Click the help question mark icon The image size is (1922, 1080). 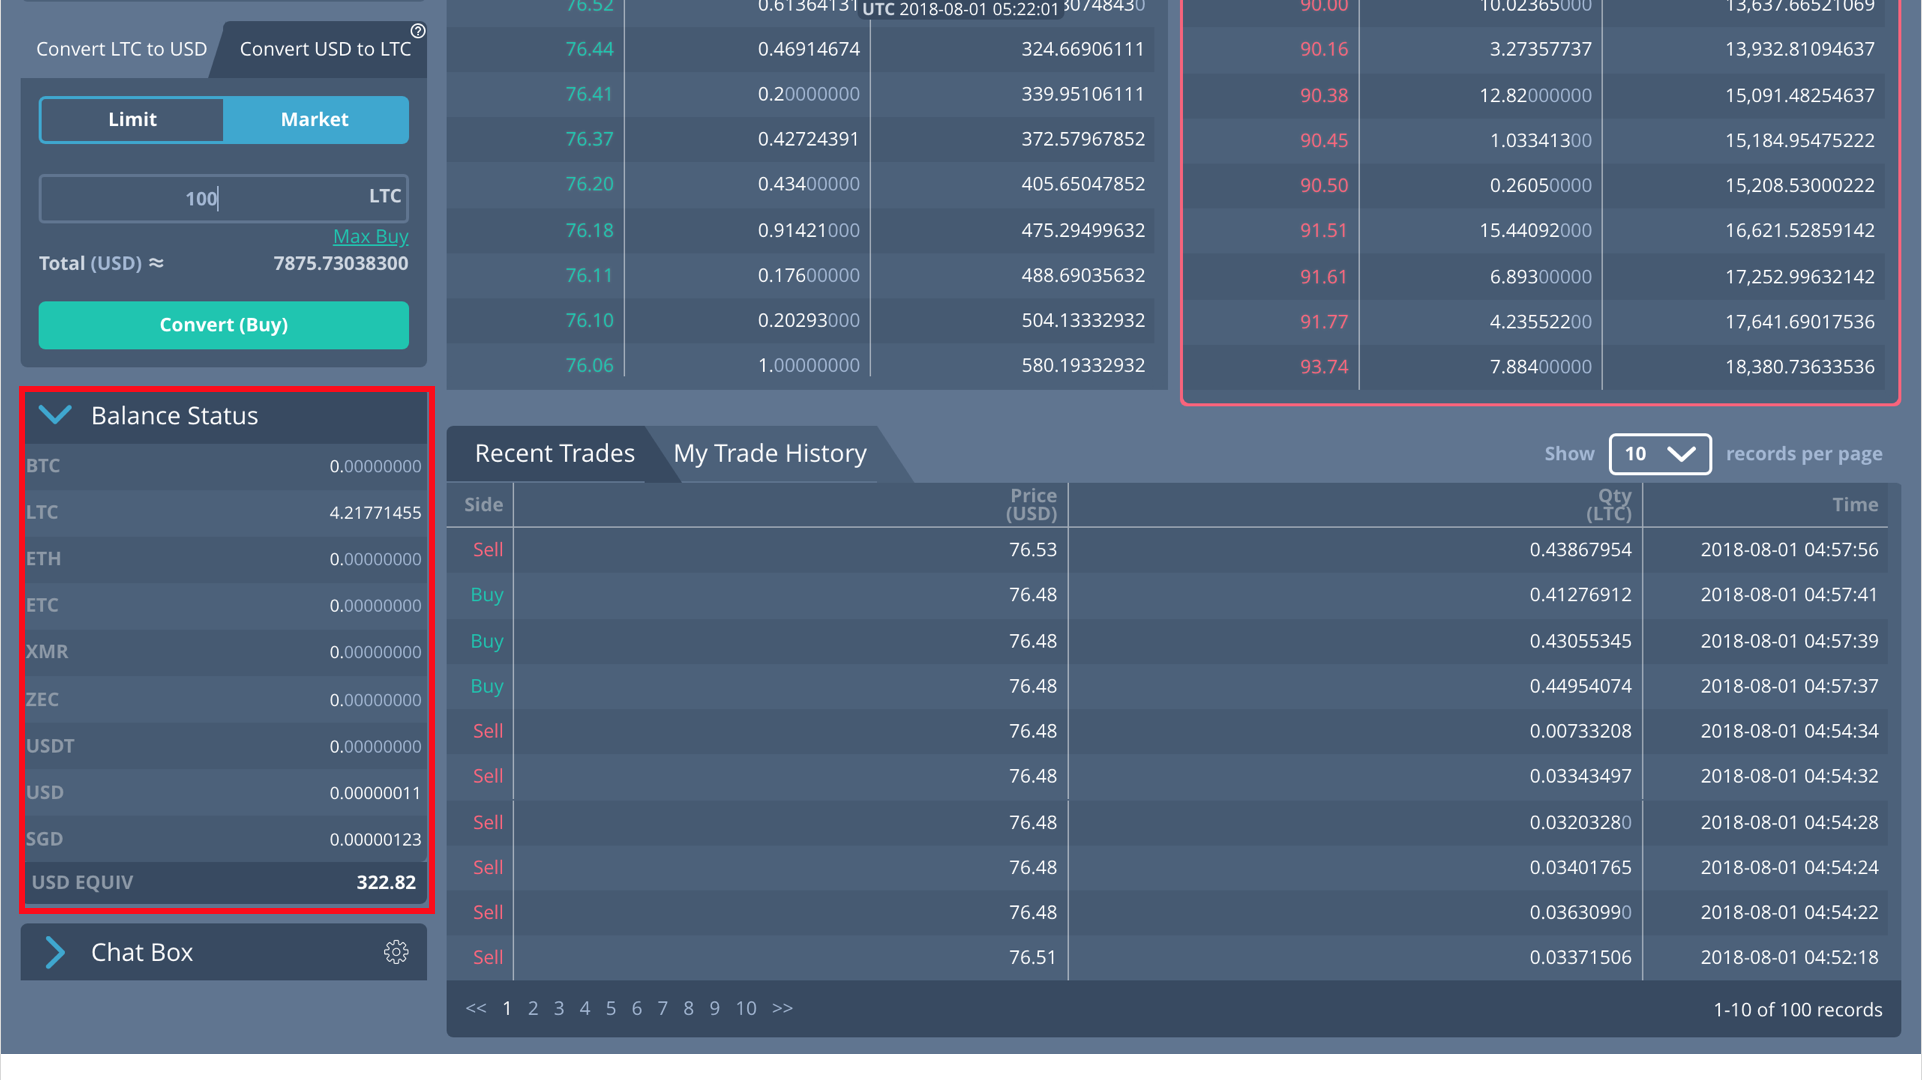(418, 31)
